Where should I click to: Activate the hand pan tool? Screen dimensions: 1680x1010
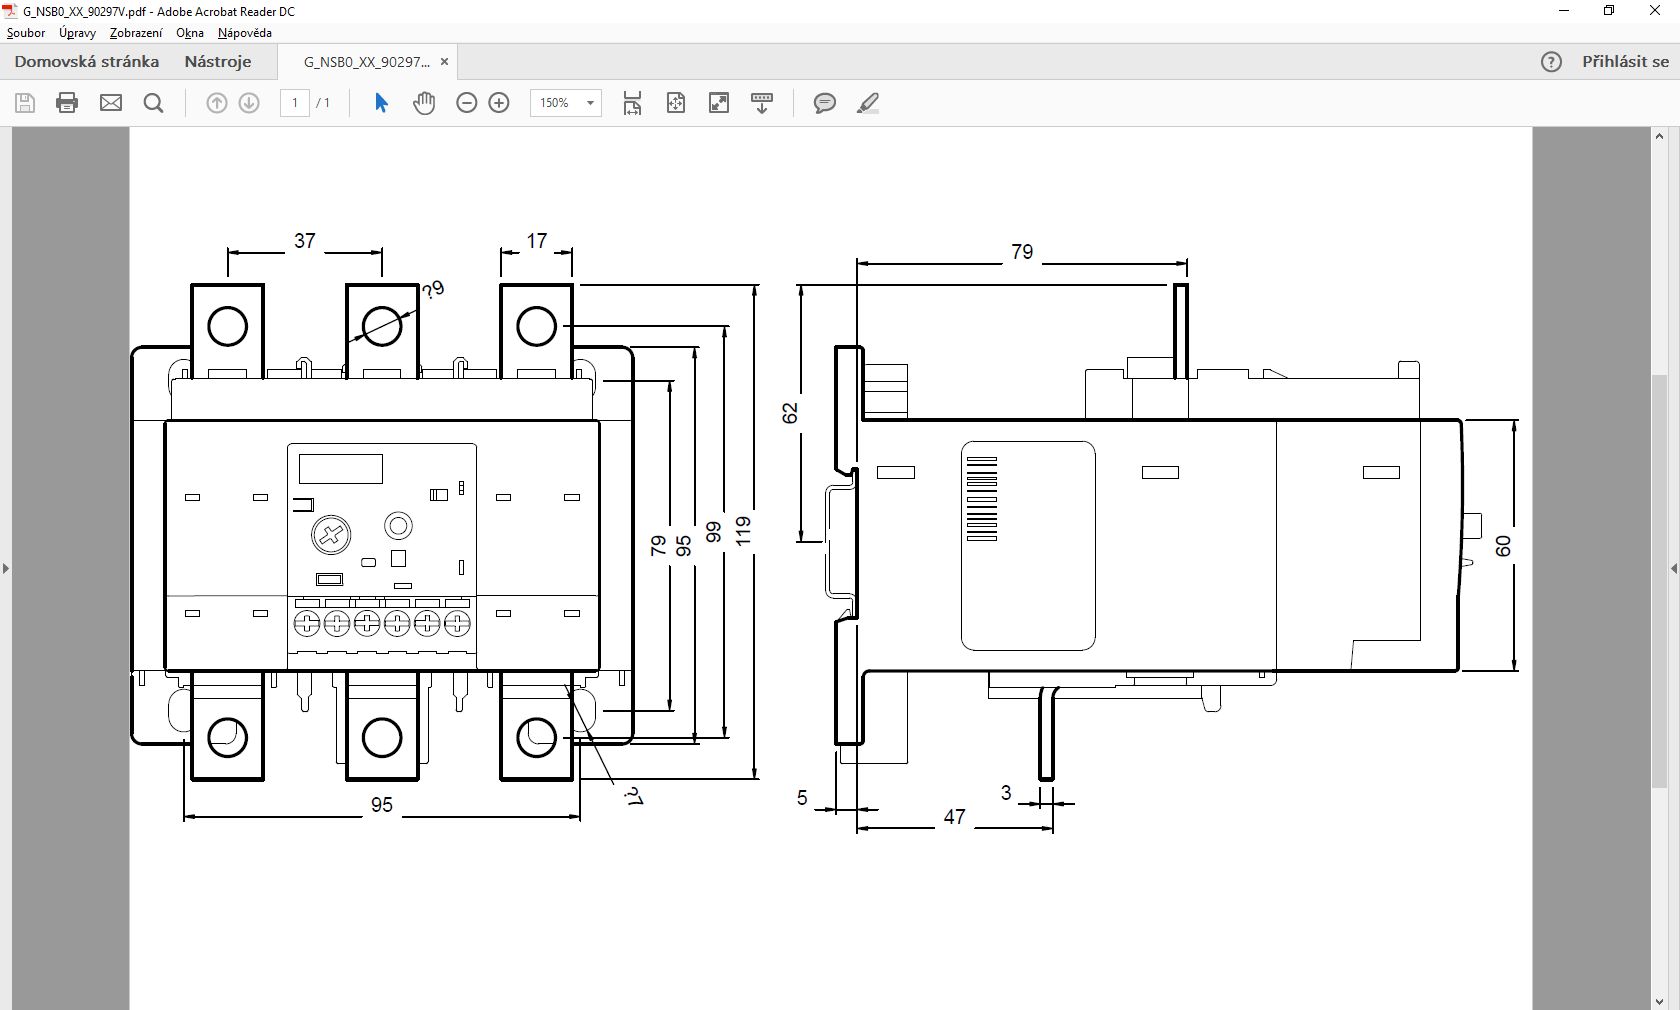coord(424,103)
